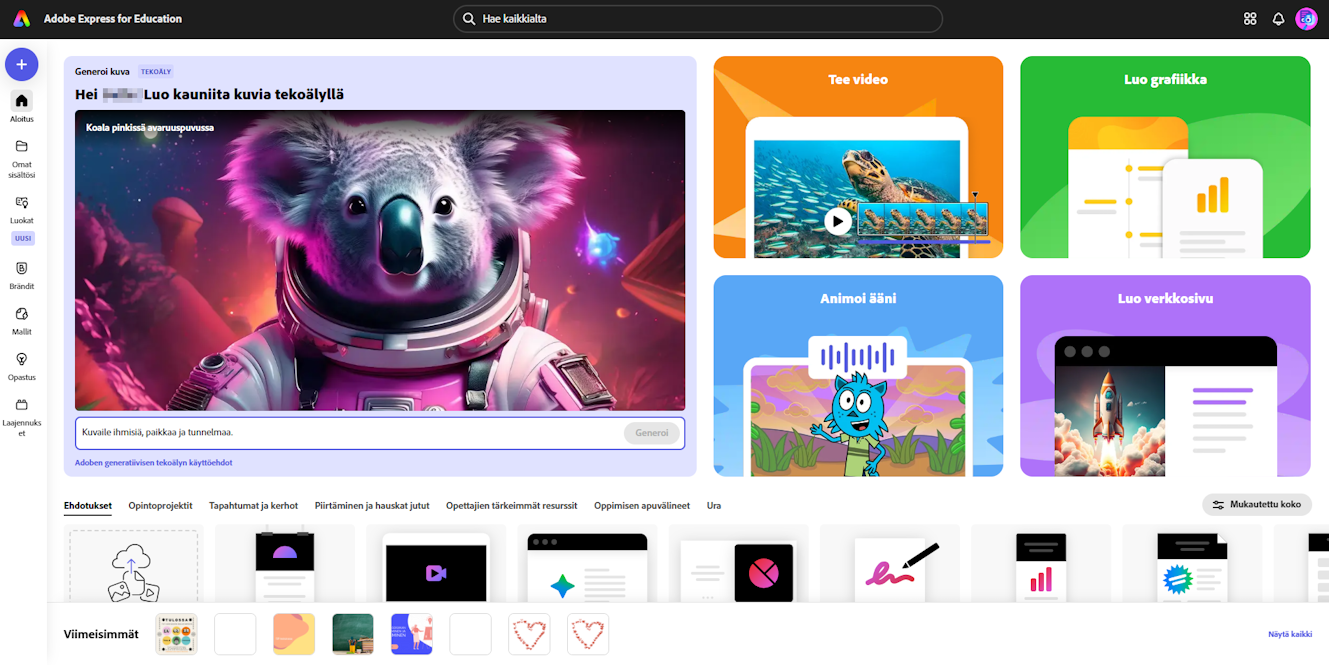Click the image description prompt field

(x=348, y=433)
